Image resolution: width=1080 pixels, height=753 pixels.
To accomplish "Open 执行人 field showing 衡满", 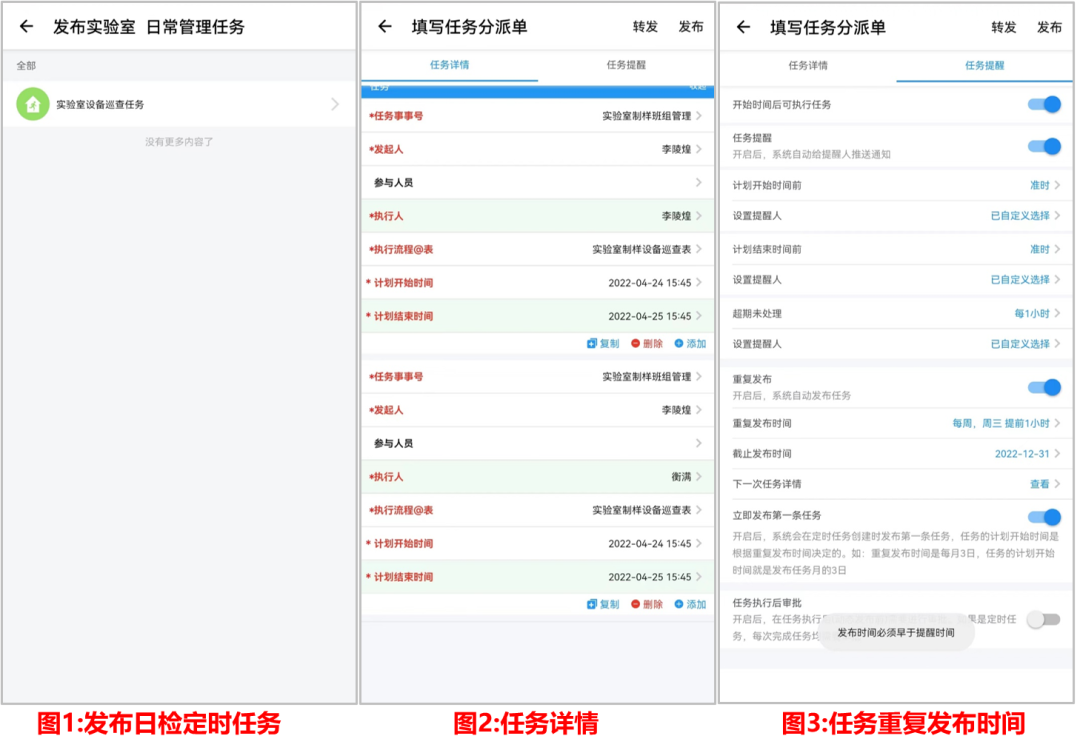I will [x=680, y=477].
